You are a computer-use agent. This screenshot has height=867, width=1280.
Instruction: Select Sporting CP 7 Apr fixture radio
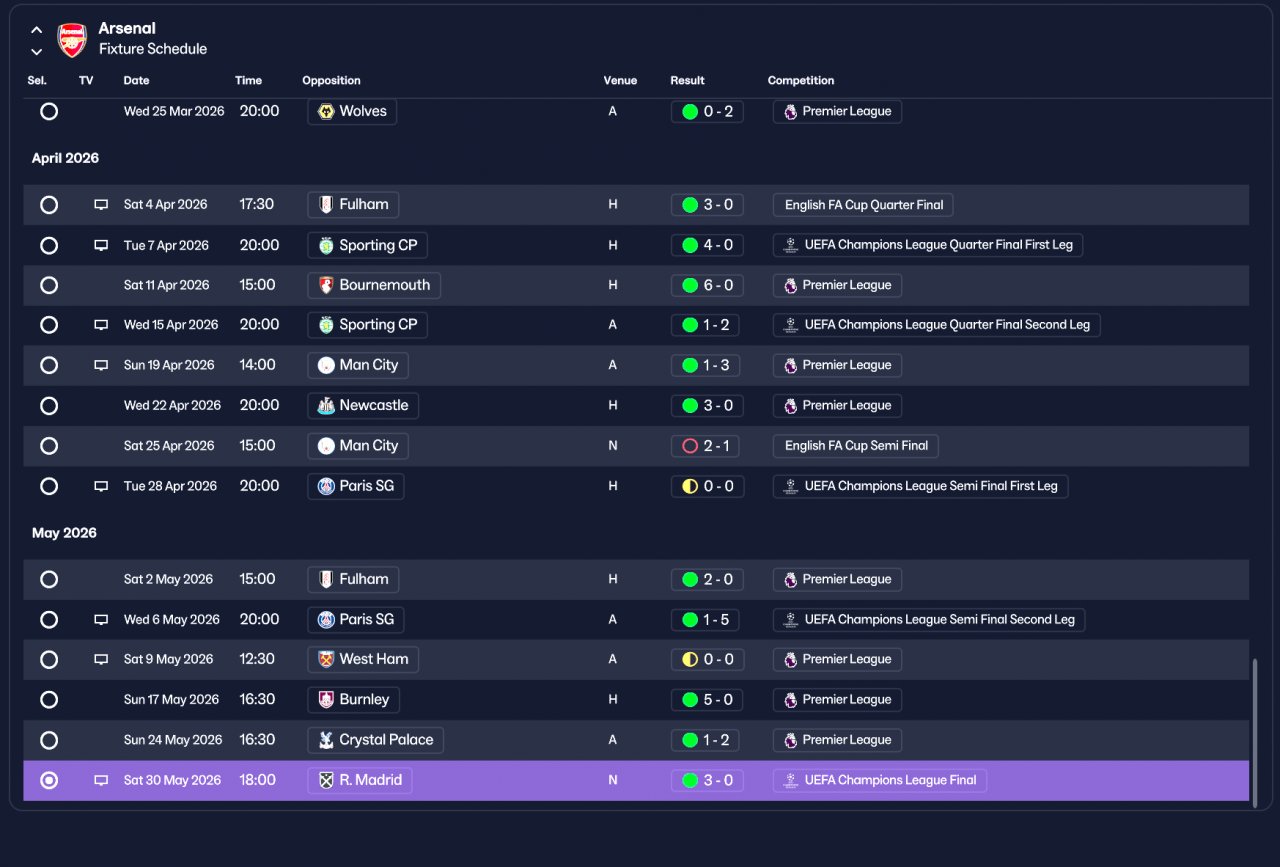[x=49, y=245]
